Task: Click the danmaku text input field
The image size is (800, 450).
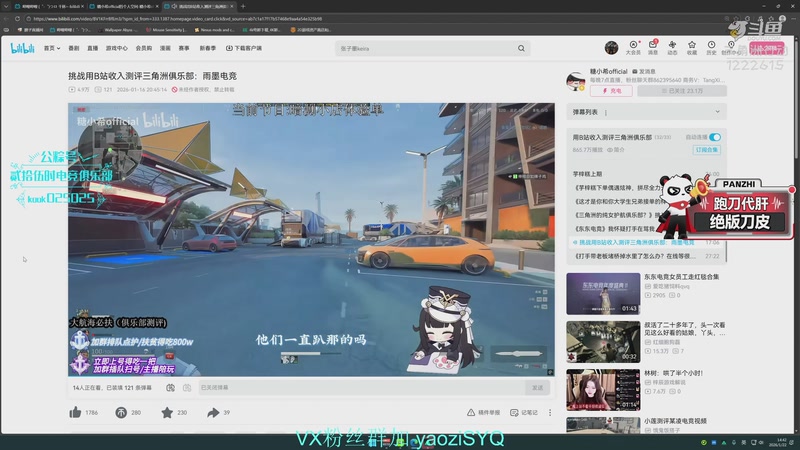Action: coord(362,388)
